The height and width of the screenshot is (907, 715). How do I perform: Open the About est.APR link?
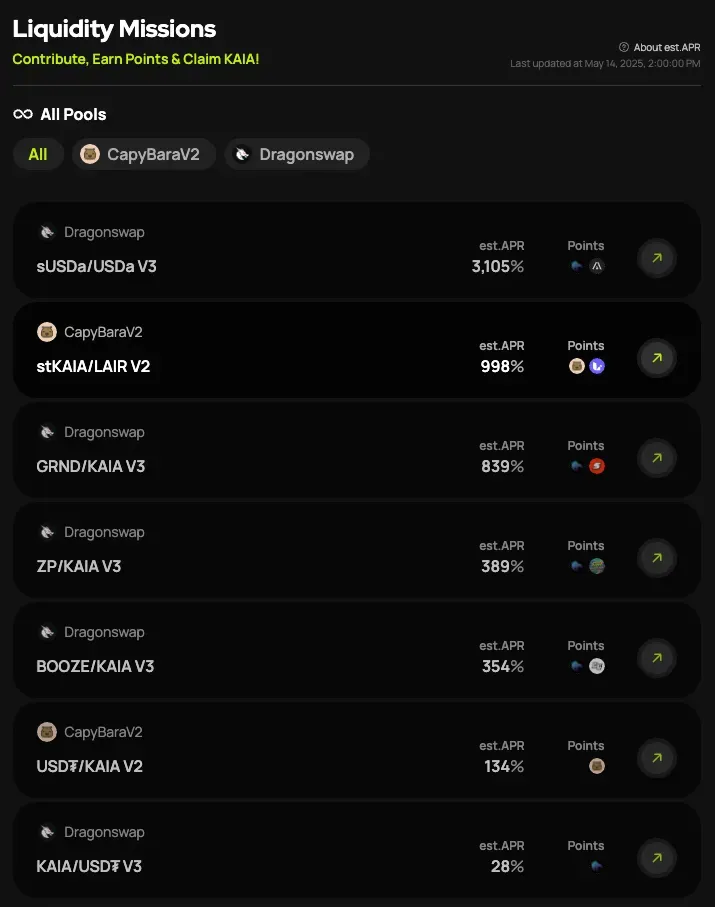pos(667,47)
